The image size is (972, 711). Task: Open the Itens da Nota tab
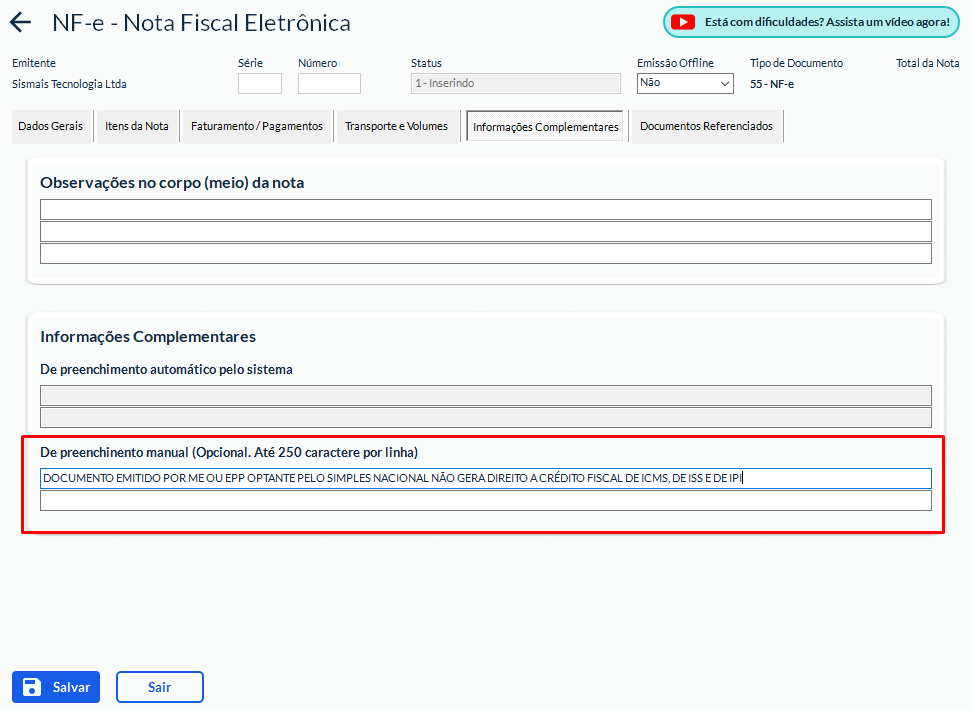tap(137, 127)
